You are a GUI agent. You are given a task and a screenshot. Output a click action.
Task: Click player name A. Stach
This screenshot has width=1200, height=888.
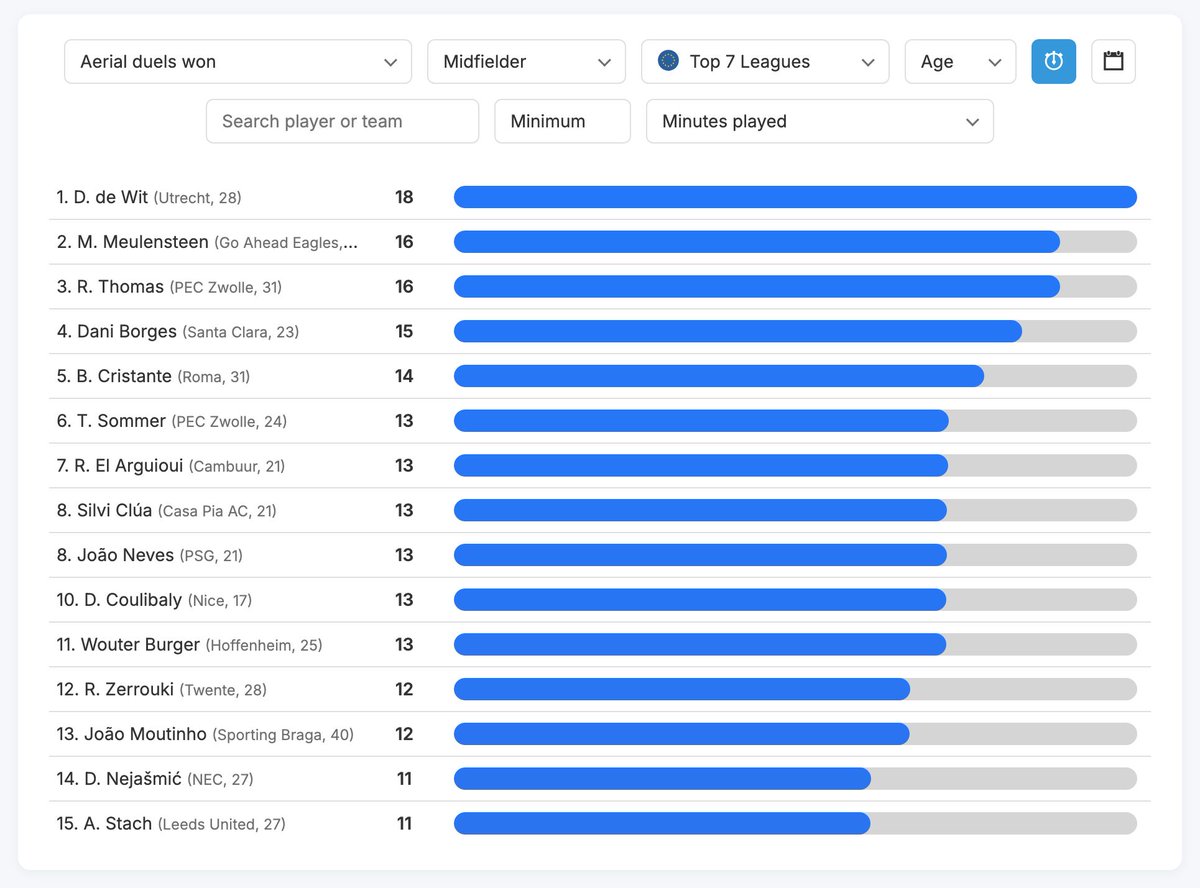(117, 824)
